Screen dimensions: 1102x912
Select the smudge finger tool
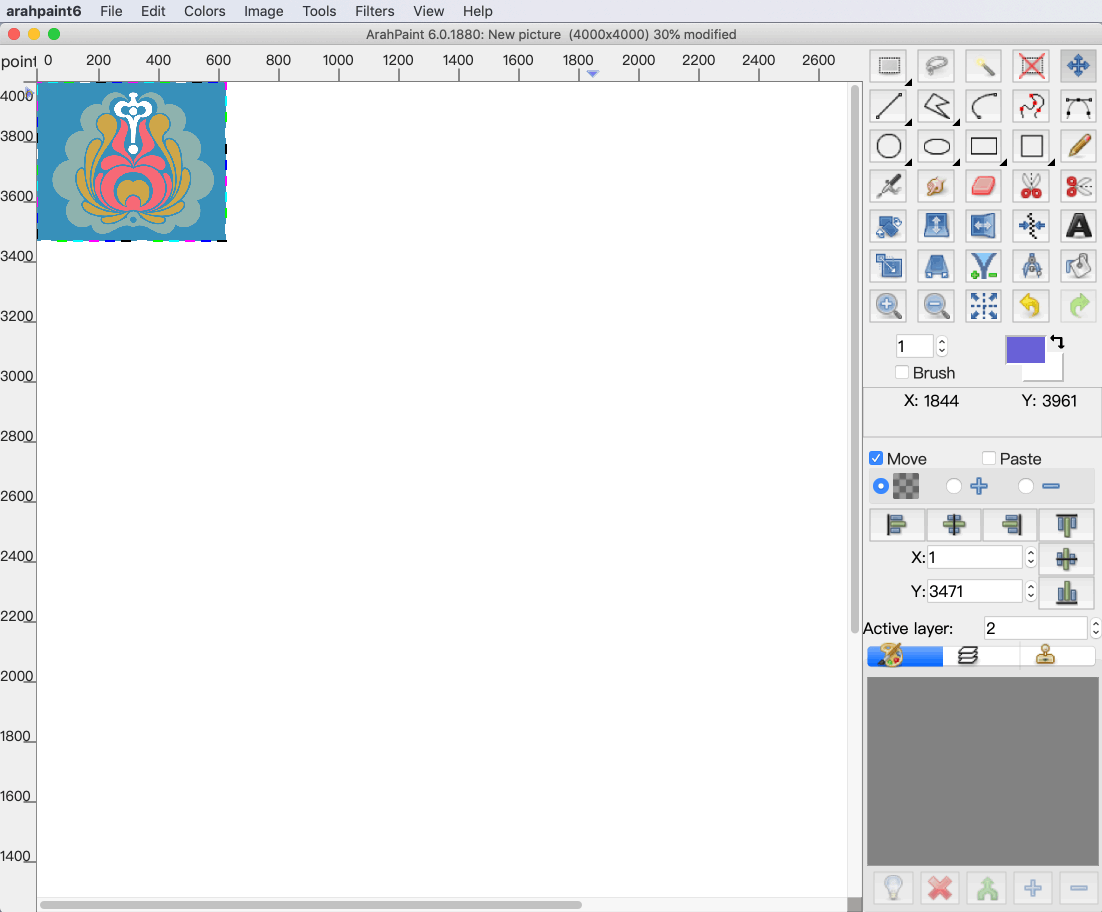936,186
